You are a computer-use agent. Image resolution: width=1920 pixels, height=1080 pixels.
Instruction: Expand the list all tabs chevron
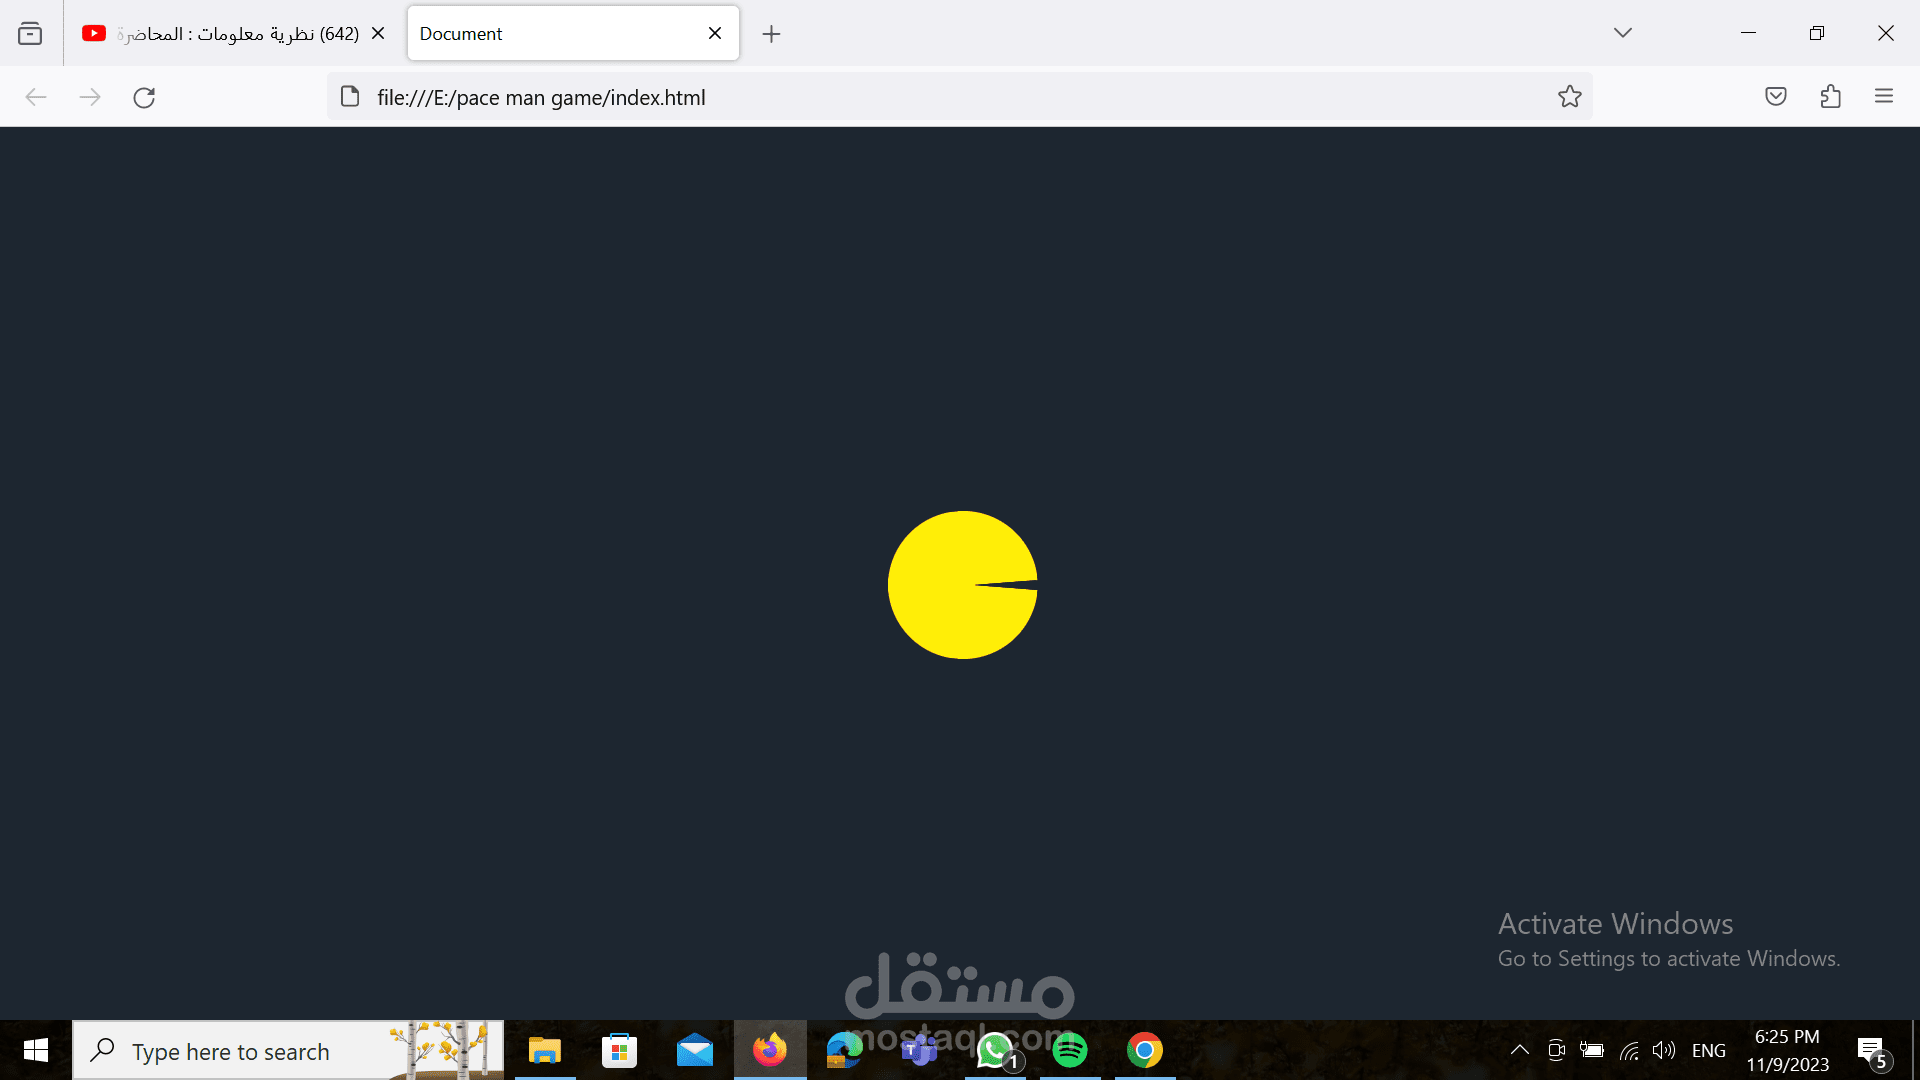coord(1623,33)
